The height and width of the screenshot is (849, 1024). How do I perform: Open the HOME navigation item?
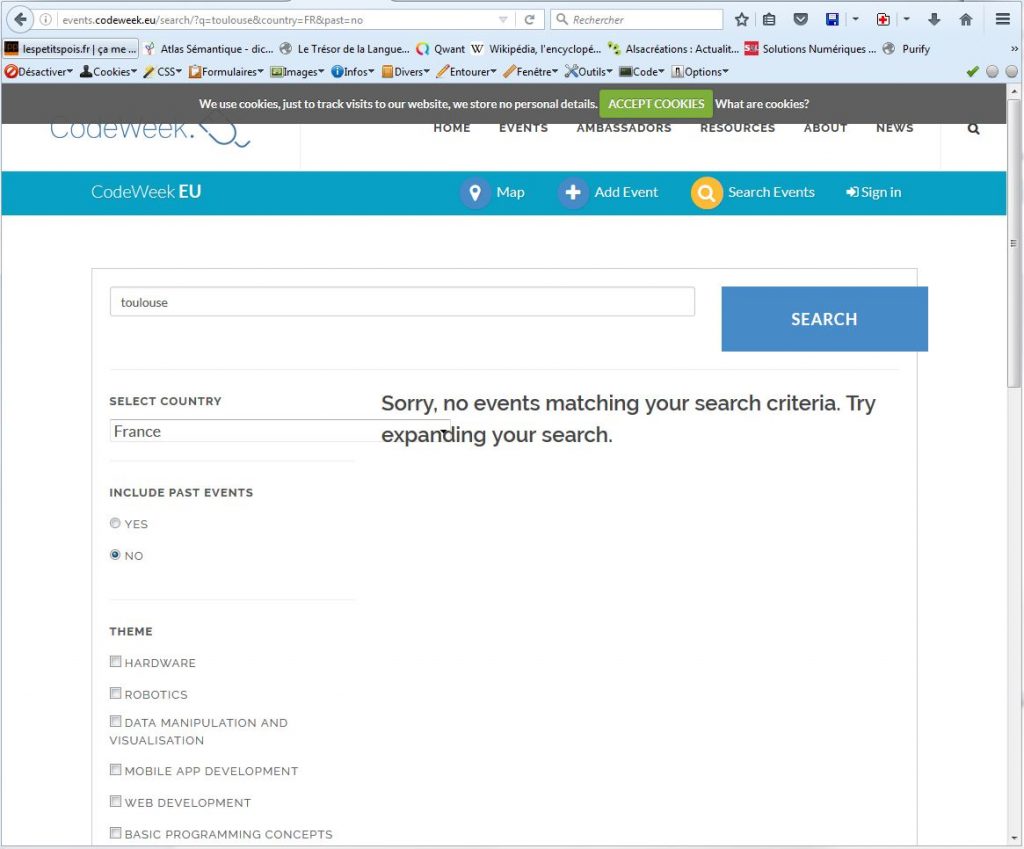tap(452, 129)
